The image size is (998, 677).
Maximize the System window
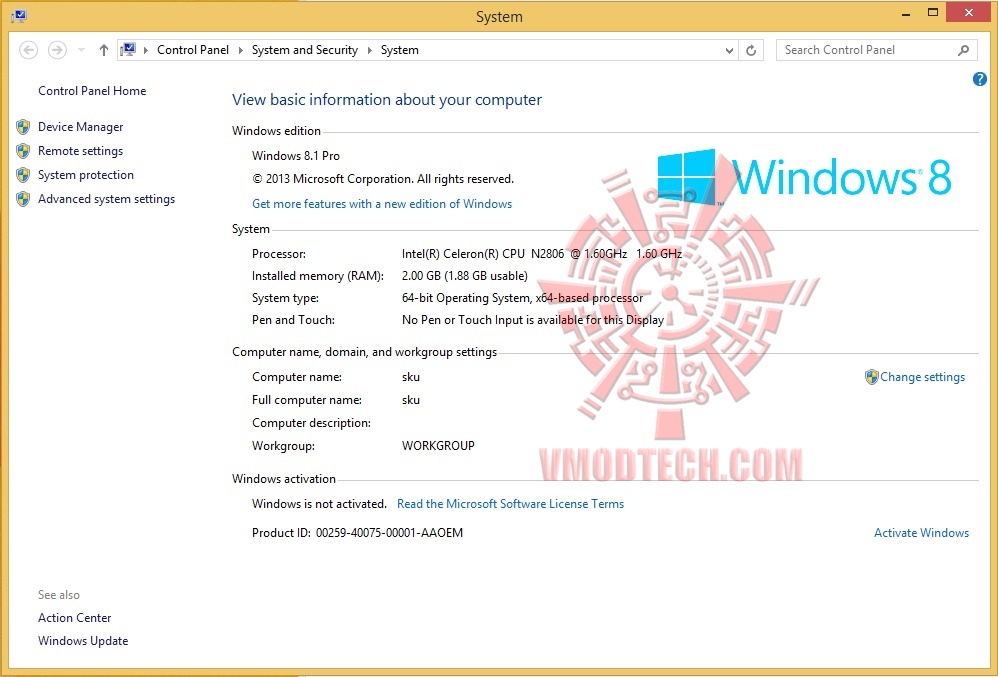(x=932, y=13)
